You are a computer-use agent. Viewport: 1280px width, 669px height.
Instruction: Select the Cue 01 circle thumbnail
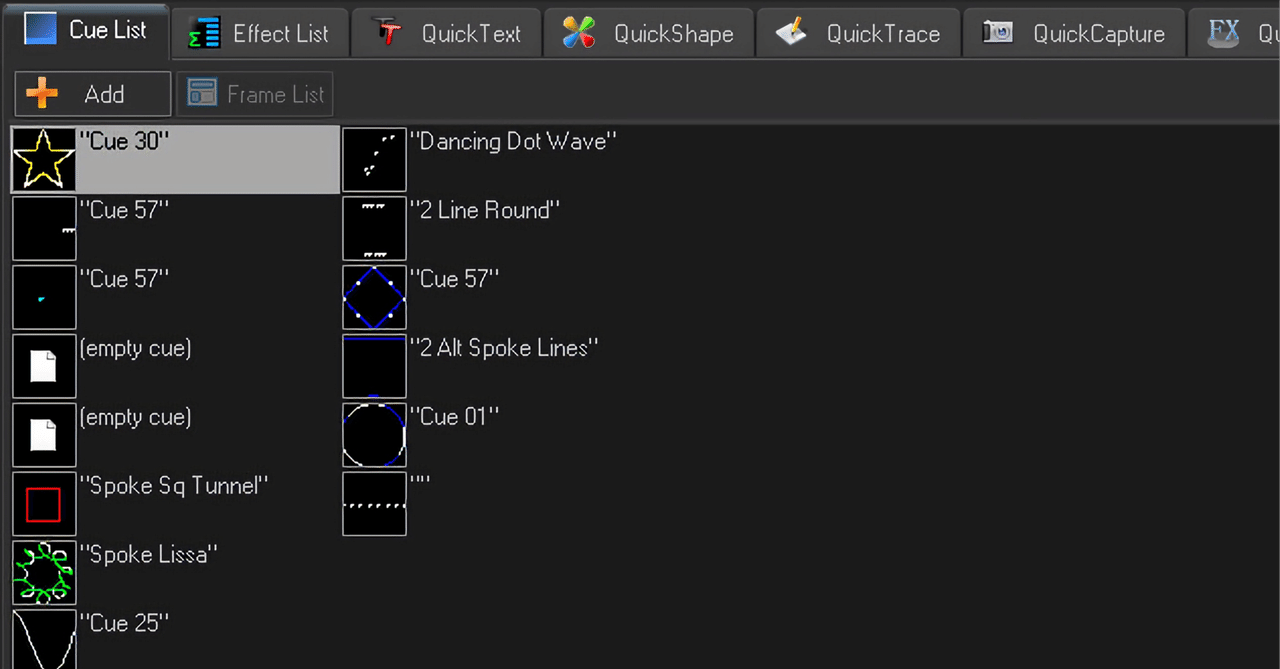(x=374, y=434)
